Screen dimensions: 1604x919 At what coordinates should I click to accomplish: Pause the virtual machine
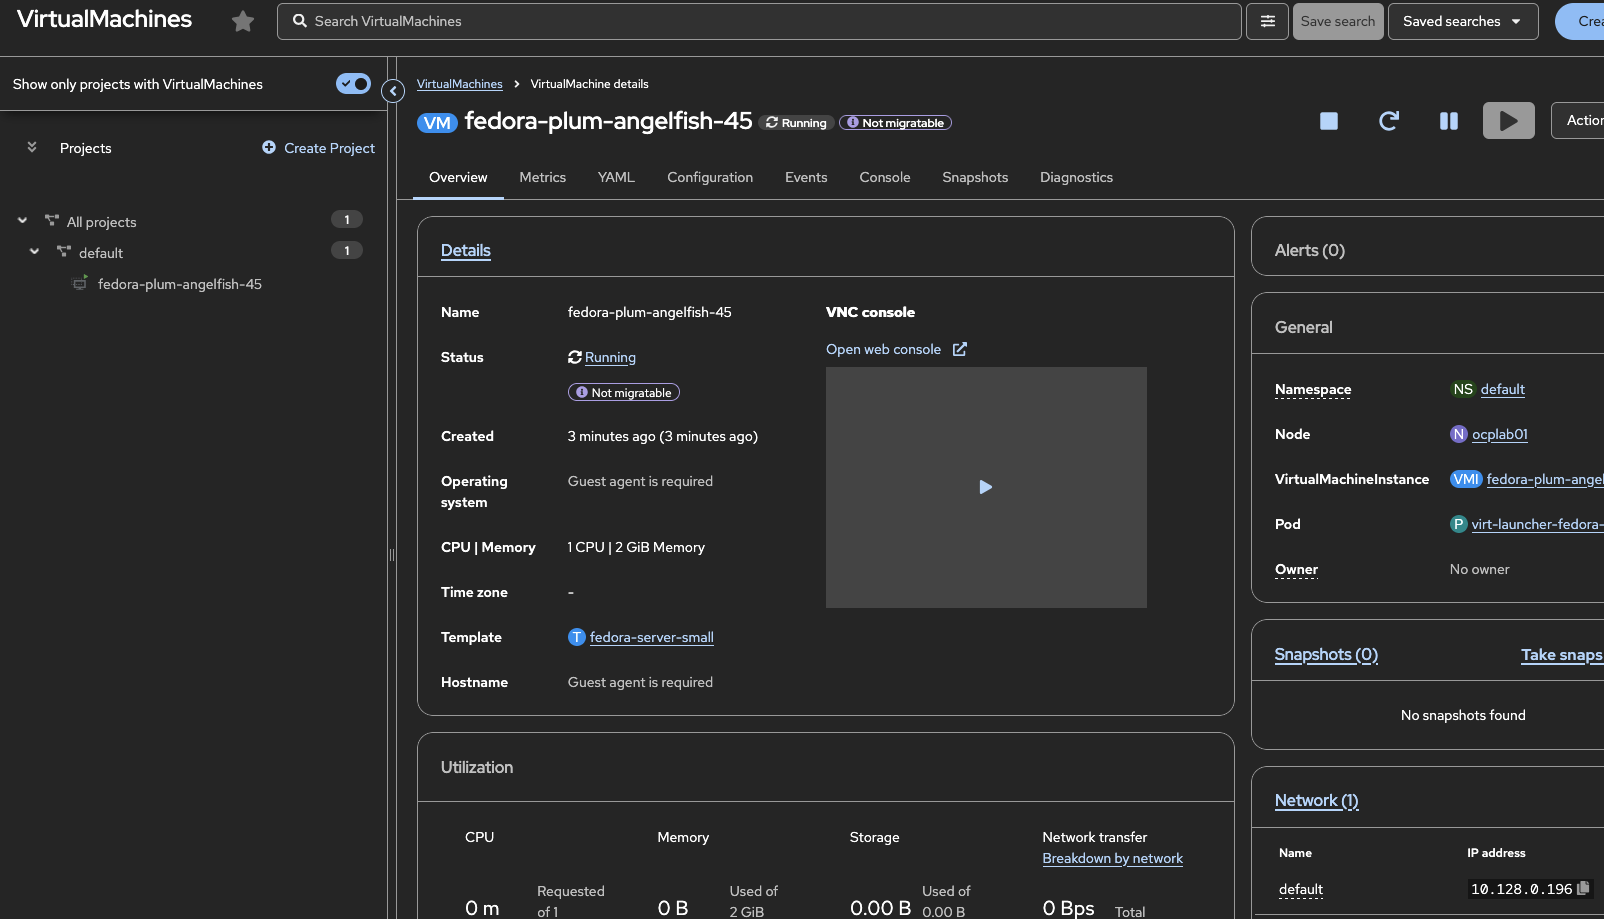tap(1449, 121)
